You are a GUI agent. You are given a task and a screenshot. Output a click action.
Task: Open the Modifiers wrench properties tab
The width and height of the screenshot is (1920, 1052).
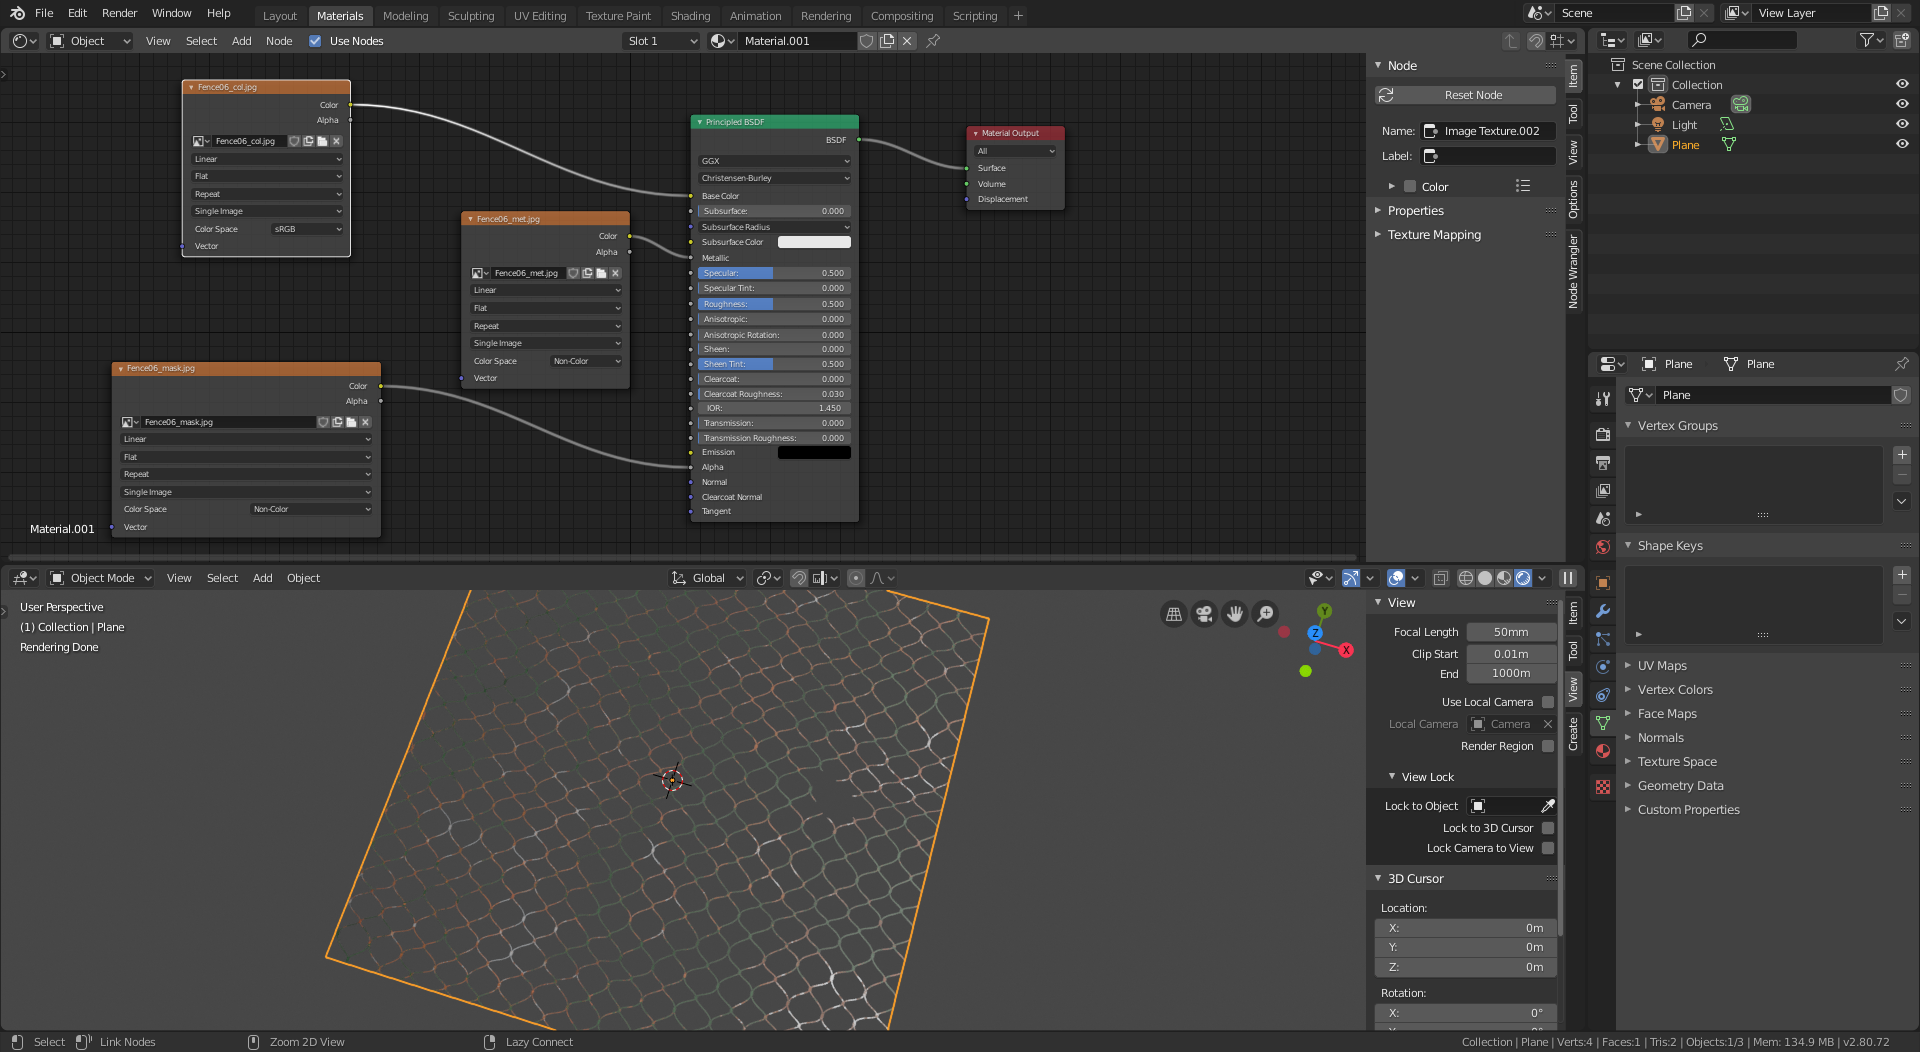tap(1603, 611)
